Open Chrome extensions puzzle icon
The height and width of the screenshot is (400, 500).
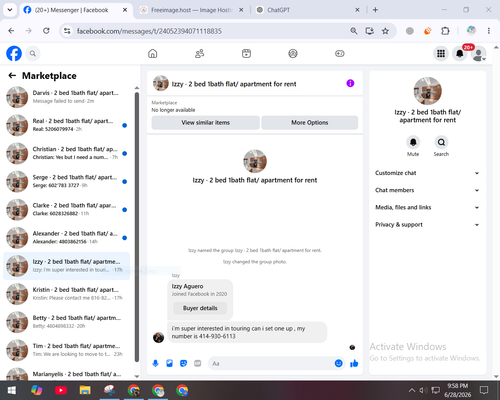tap(445, 31)
